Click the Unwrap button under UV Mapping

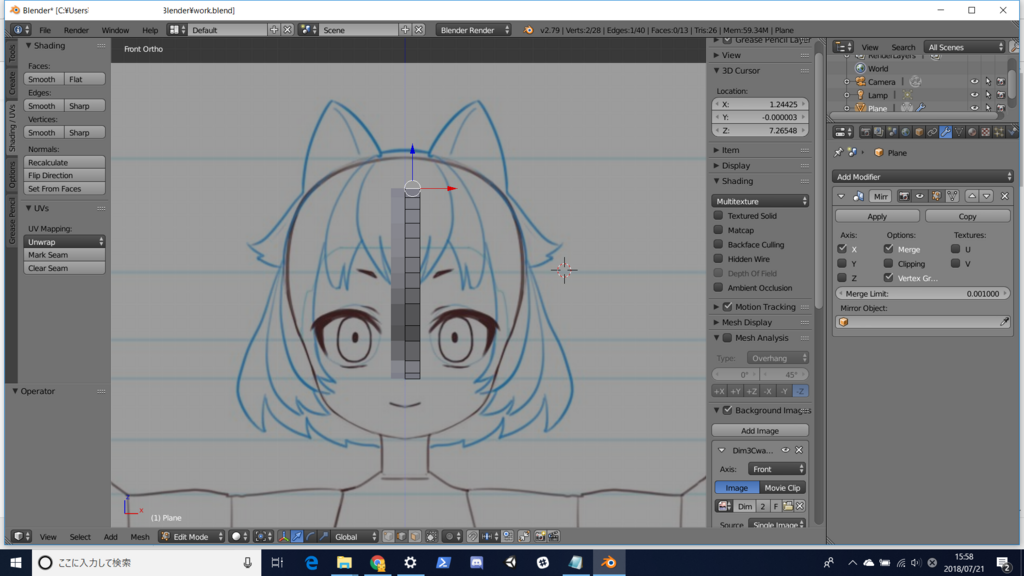[64, 240]
